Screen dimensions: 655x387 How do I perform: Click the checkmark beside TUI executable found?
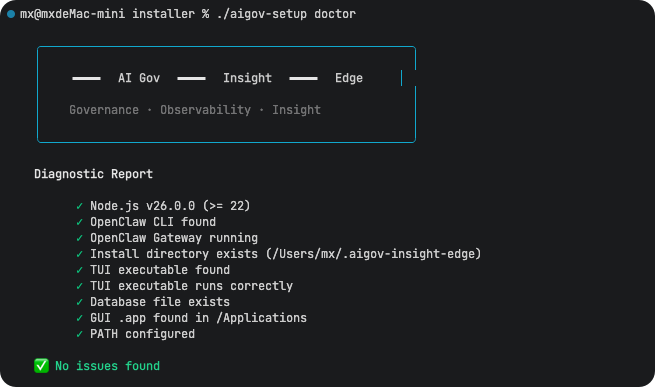79,270
